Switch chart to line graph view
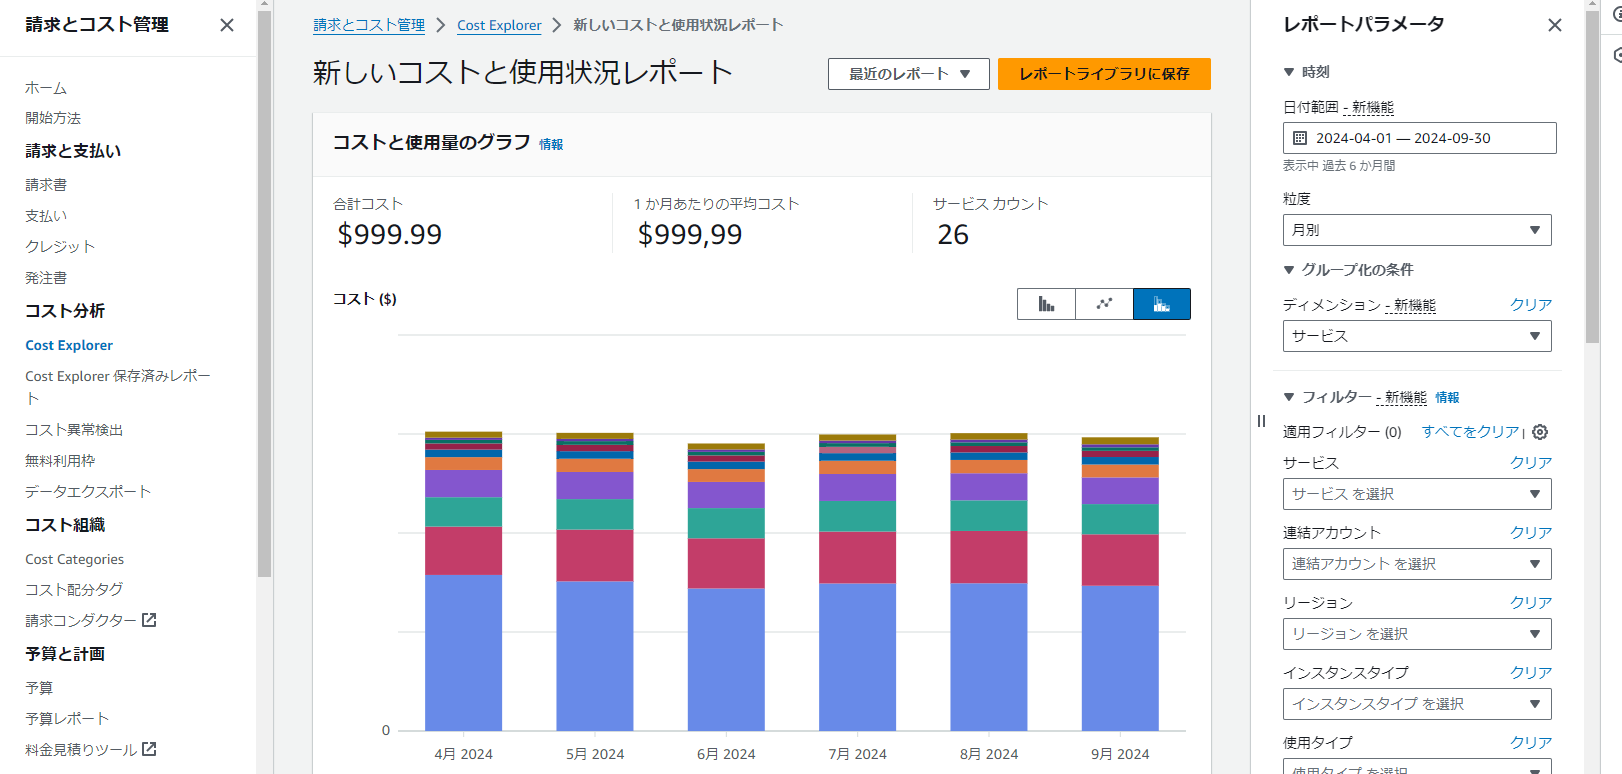Screen dimensions: 1622x774 pos(1104,304)
